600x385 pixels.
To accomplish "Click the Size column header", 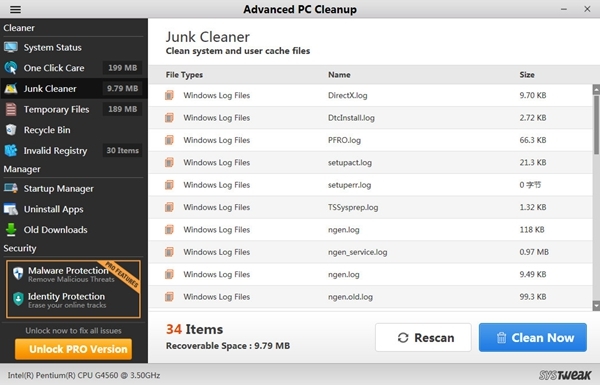I will coord(527,75).
